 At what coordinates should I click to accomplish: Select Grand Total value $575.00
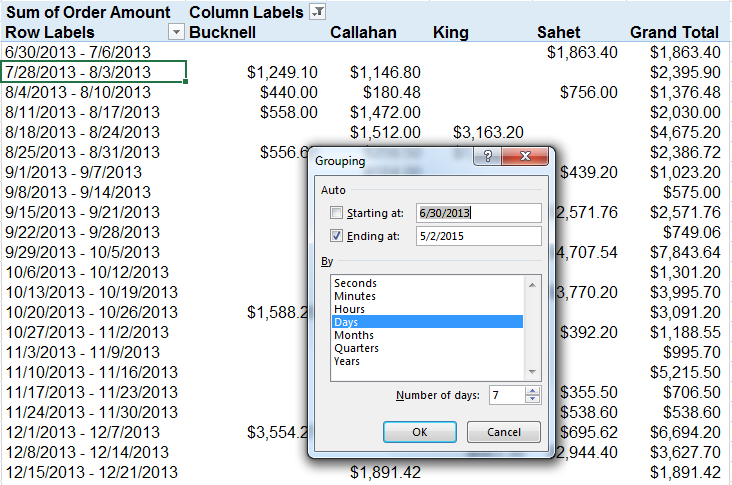pos(692,192)
